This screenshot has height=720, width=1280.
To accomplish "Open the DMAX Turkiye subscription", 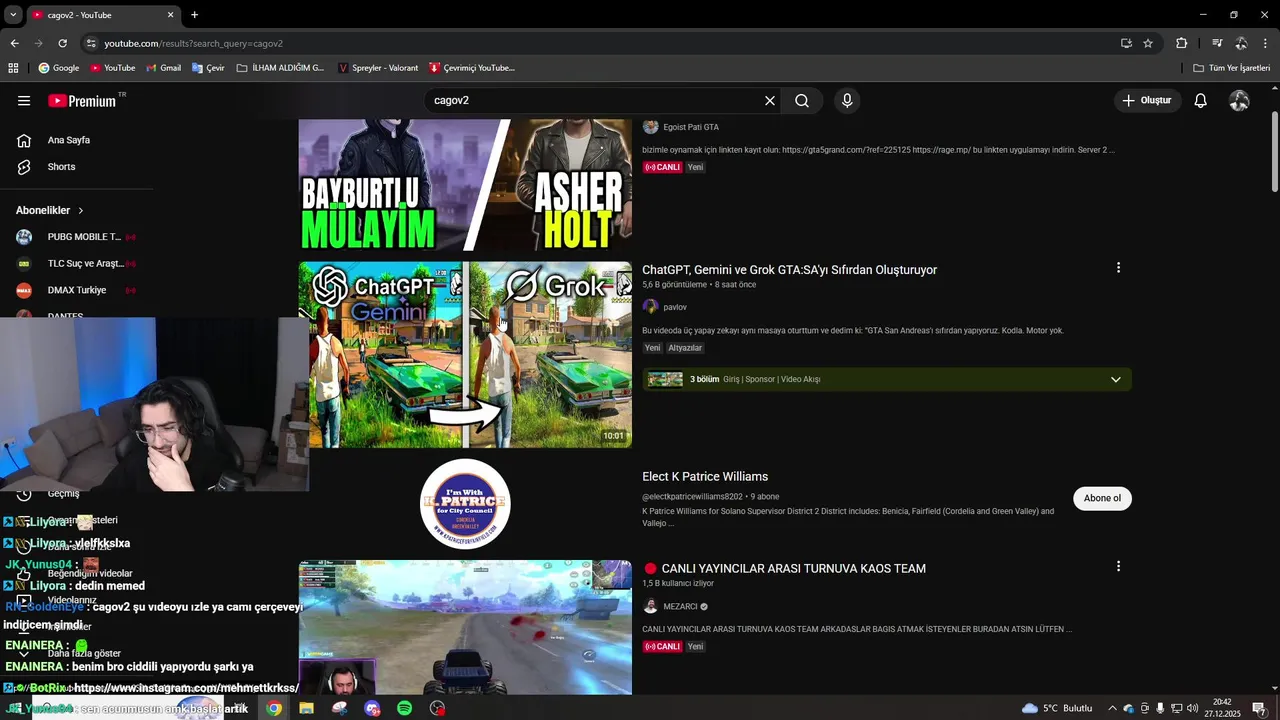I will [76, 290].
